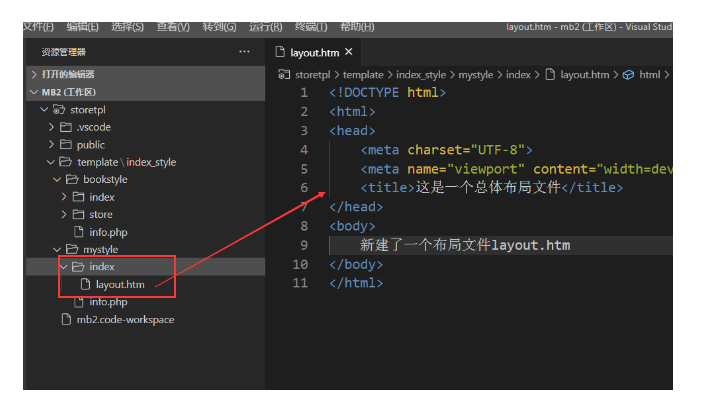Screen dimensions: 708x394
Task: Click the 新建了一个布局文件layout.htm text line
Action: 465,245
